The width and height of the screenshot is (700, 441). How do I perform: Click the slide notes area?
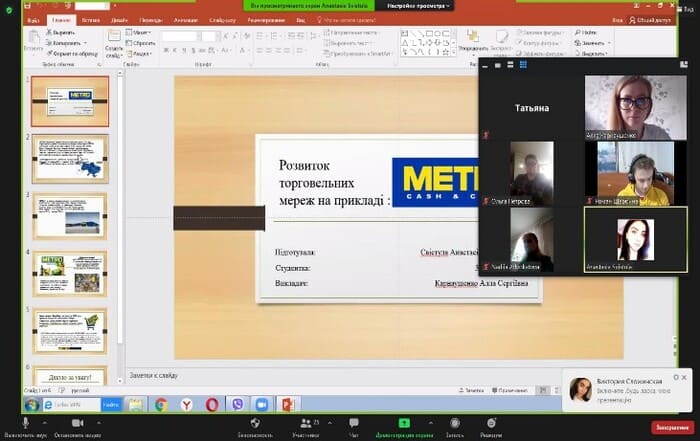pos(344,375)
